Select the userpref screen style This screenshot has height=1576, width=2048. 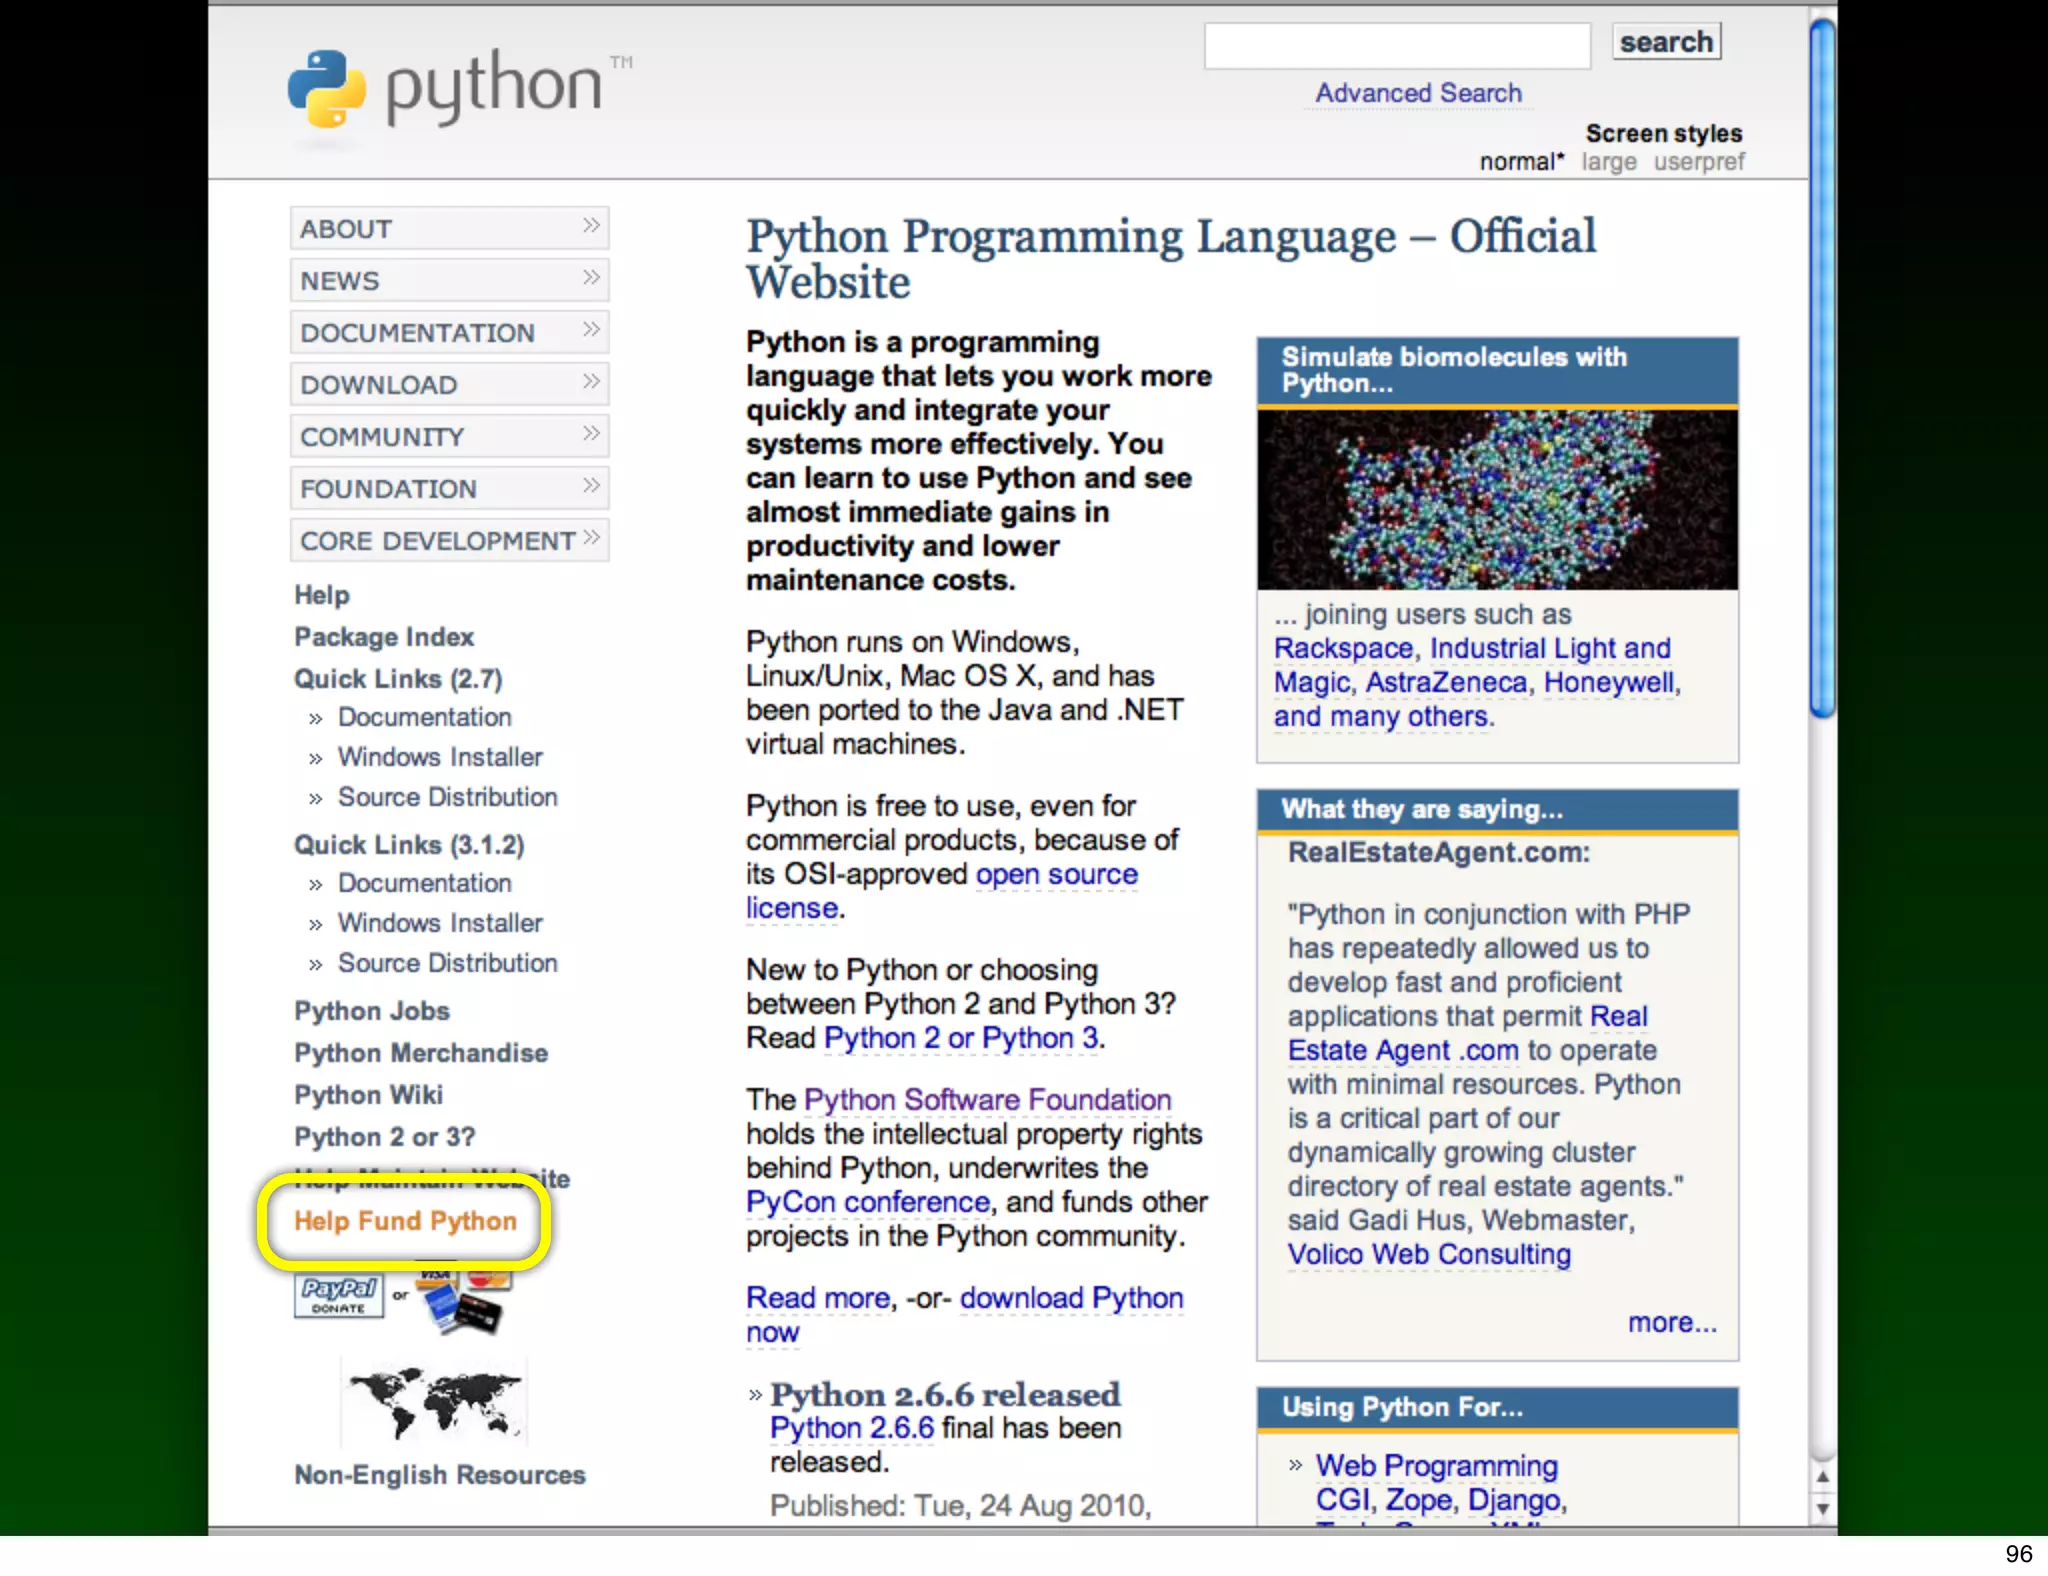click(x=1698, y=162)
